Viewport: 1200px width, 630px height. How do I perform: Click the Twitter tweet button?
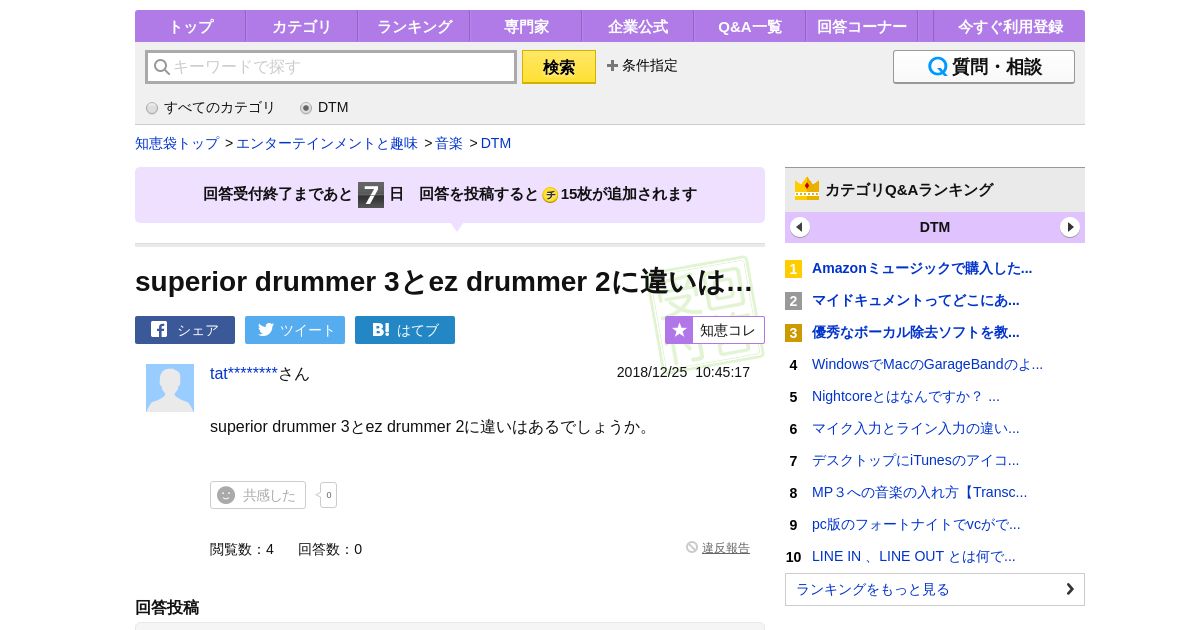[x=295, y=330]
